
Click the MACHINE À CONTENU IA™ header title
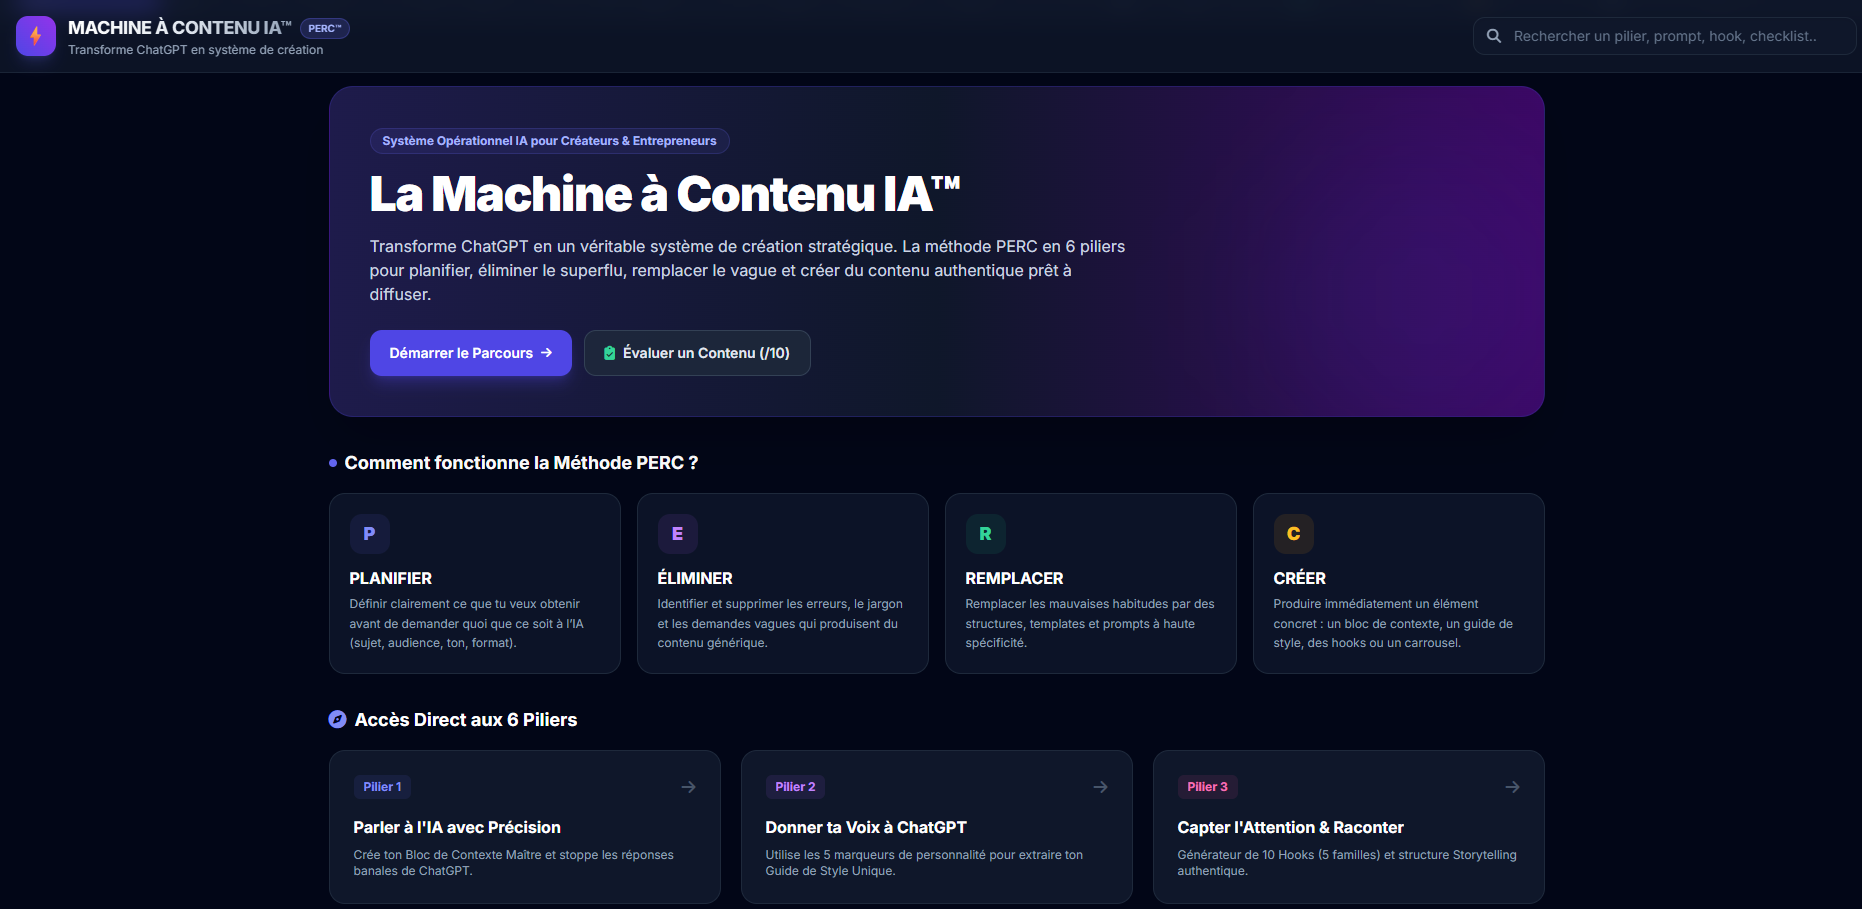(x=180, y=28)
